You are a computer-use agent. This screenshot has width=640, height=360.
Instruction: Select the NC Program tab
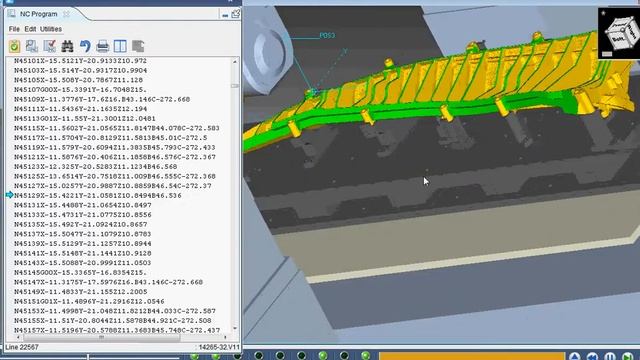[39, 14]
